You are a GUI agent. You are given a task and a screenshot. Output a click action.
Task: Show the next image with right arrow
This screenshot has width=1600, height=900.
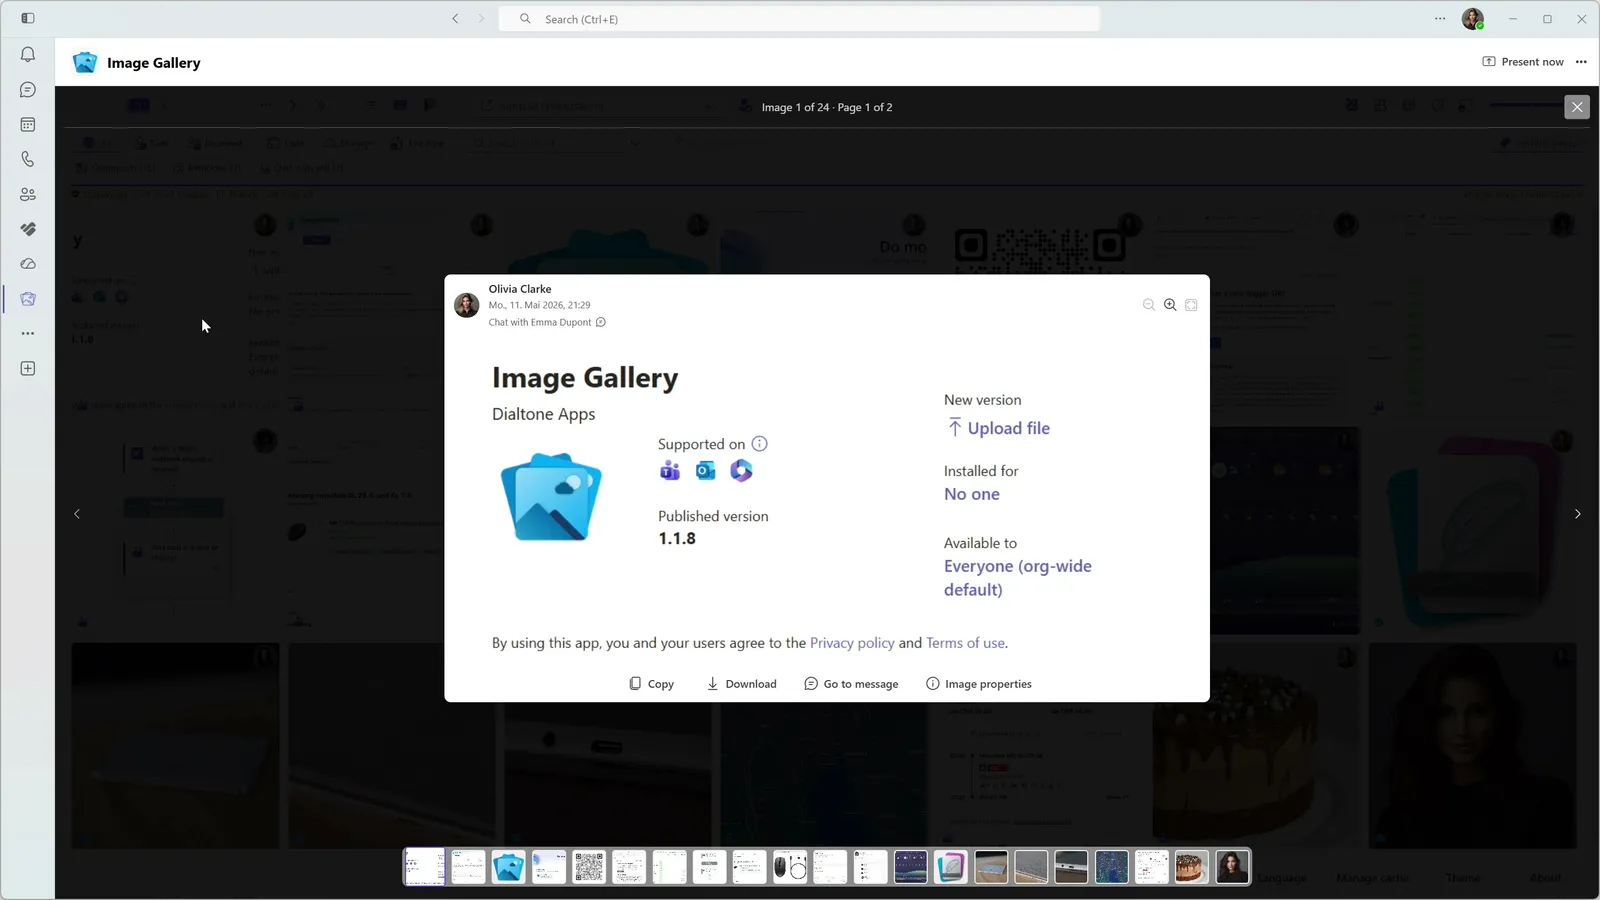click(1578, 514)
